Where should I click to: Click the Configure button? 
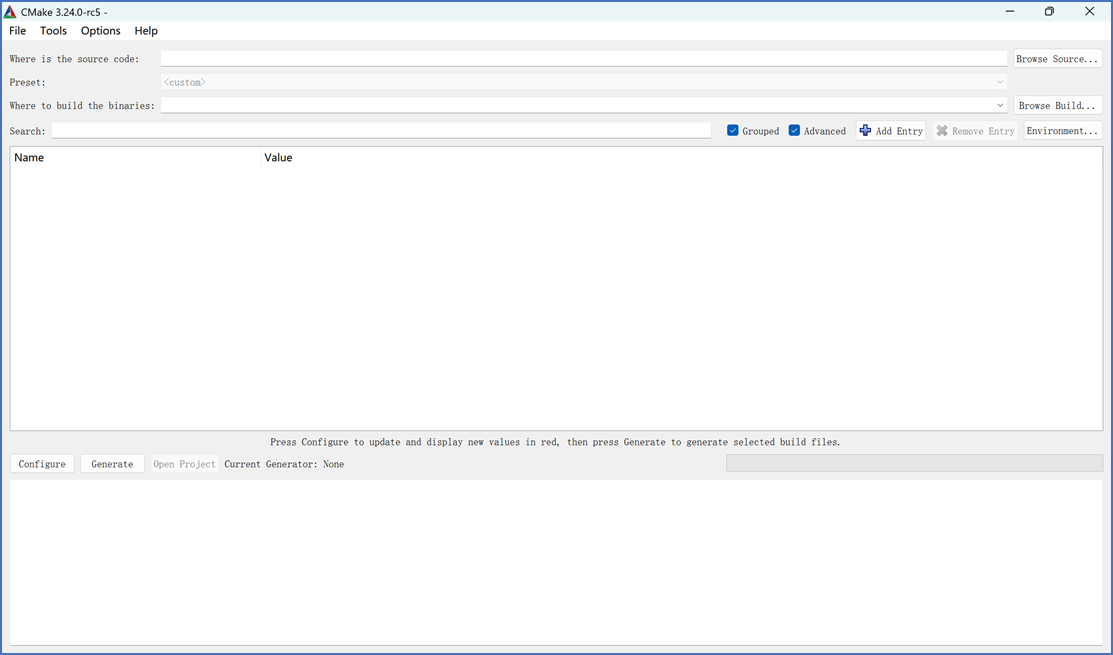click(42, 464)
